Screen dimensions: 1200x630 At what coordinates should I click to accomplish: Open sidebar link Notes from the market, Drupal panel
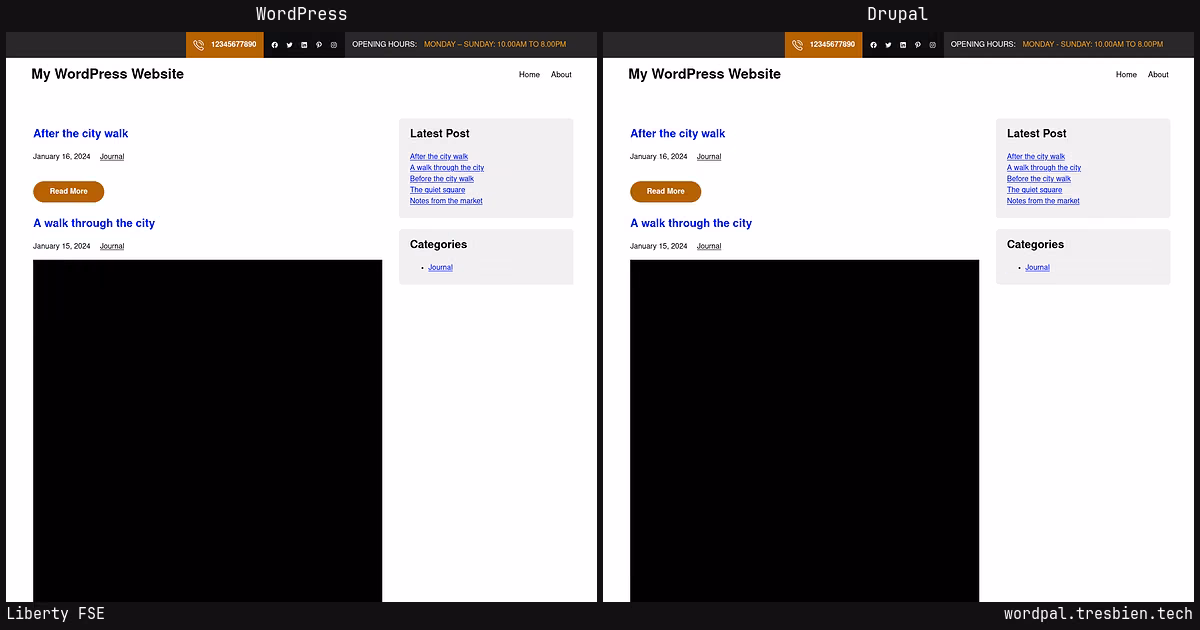tap(1043, 201)
